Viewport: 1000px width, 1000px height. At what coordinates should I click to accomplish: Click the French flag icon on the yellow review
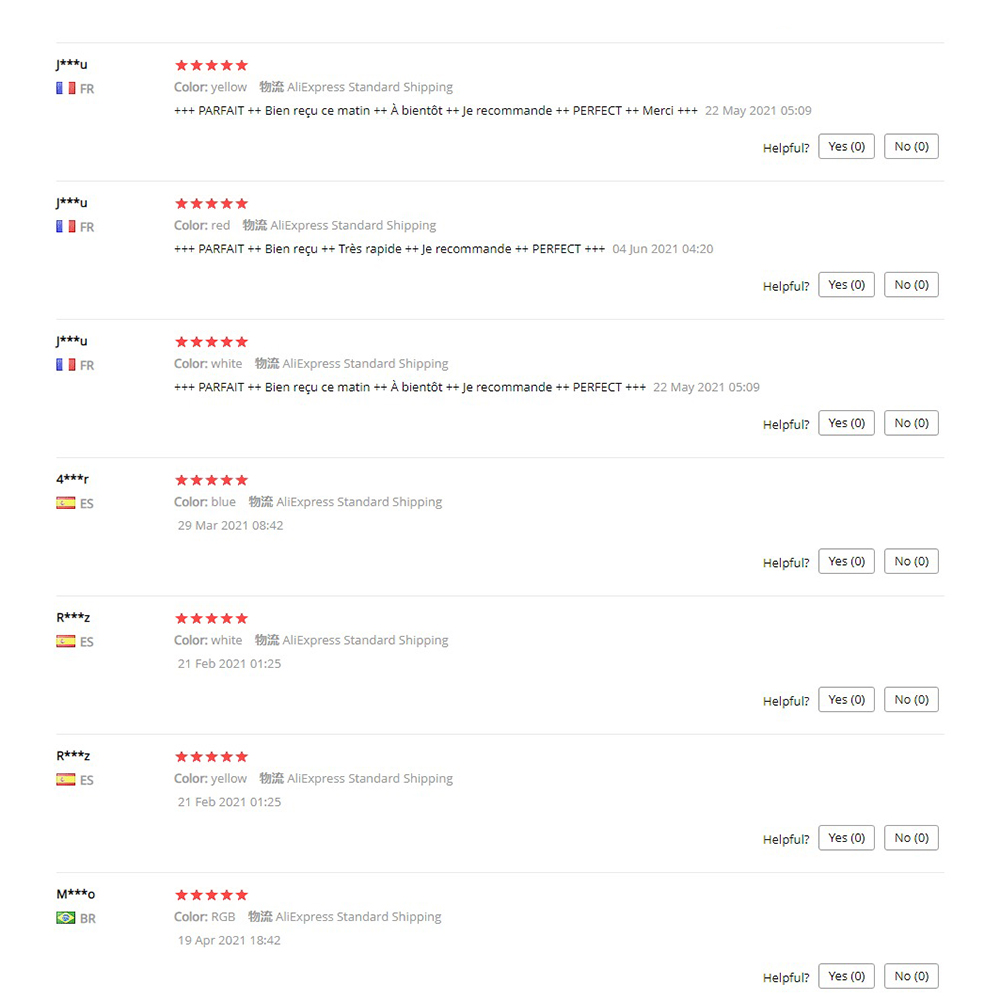(x=66, y=88)
